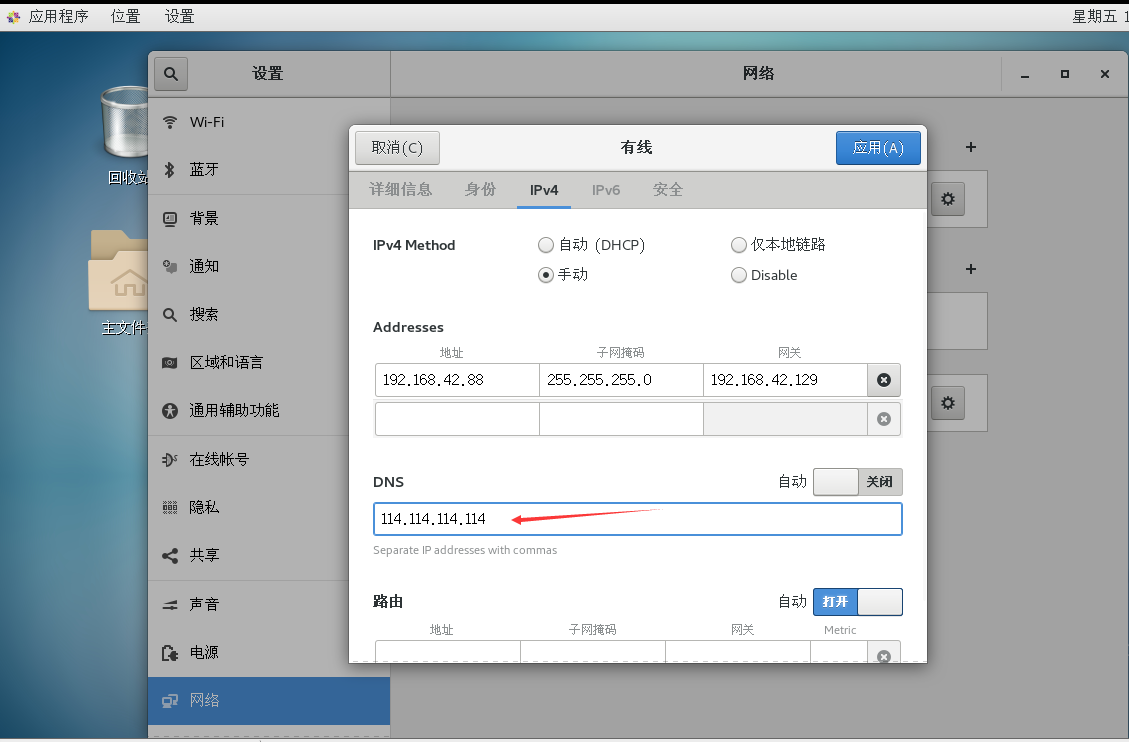Image resolution: width=1129 pixels, height=742 pixels.
Task: Open the Sound (声音) panel
Action: tap(269, 605)
